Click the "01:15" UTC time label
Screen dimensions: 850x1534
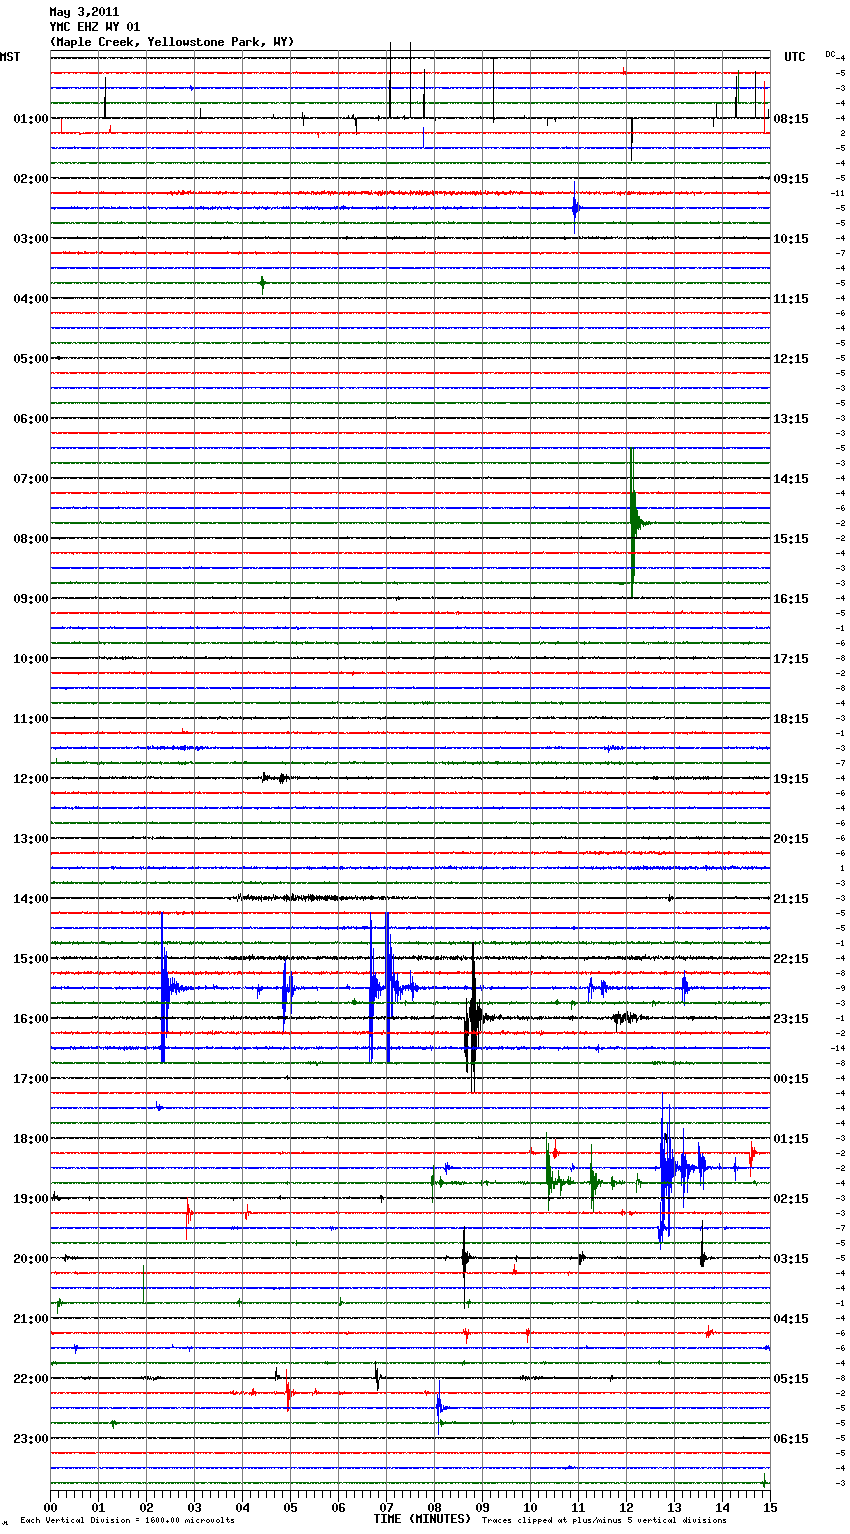click(x=791, y=1139)
